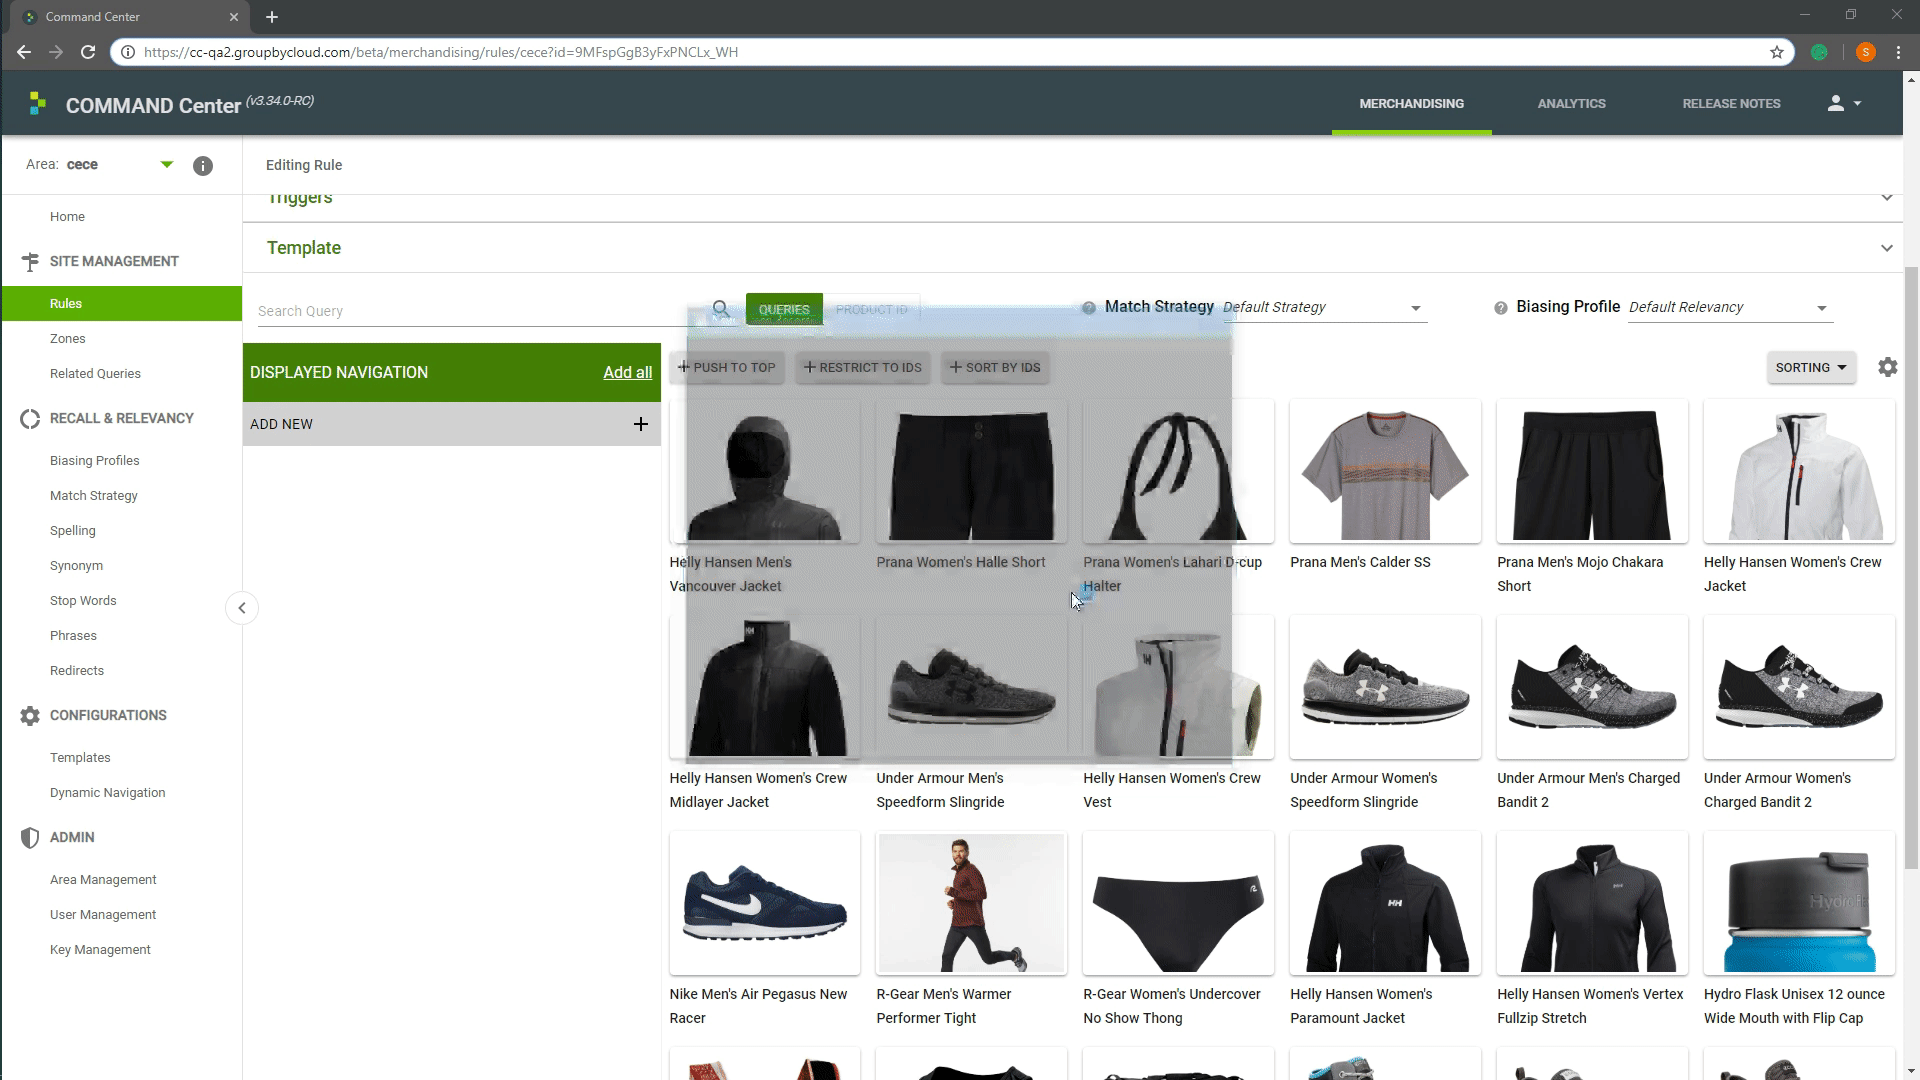
Task: Open a new browser tab
Action: (272, 17)
